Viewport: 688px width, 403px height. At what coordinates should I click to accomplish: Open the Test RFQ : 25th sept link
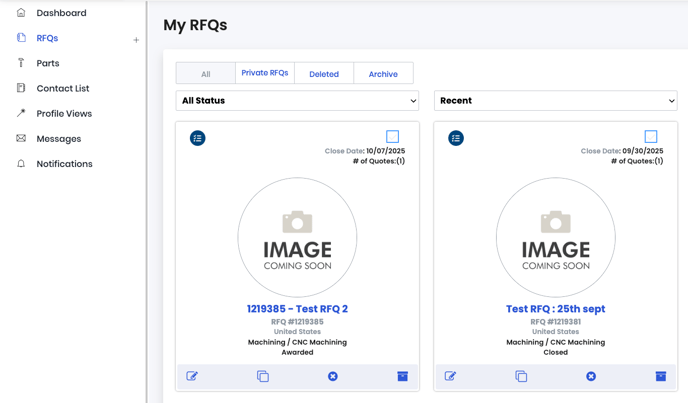point(555,309)
